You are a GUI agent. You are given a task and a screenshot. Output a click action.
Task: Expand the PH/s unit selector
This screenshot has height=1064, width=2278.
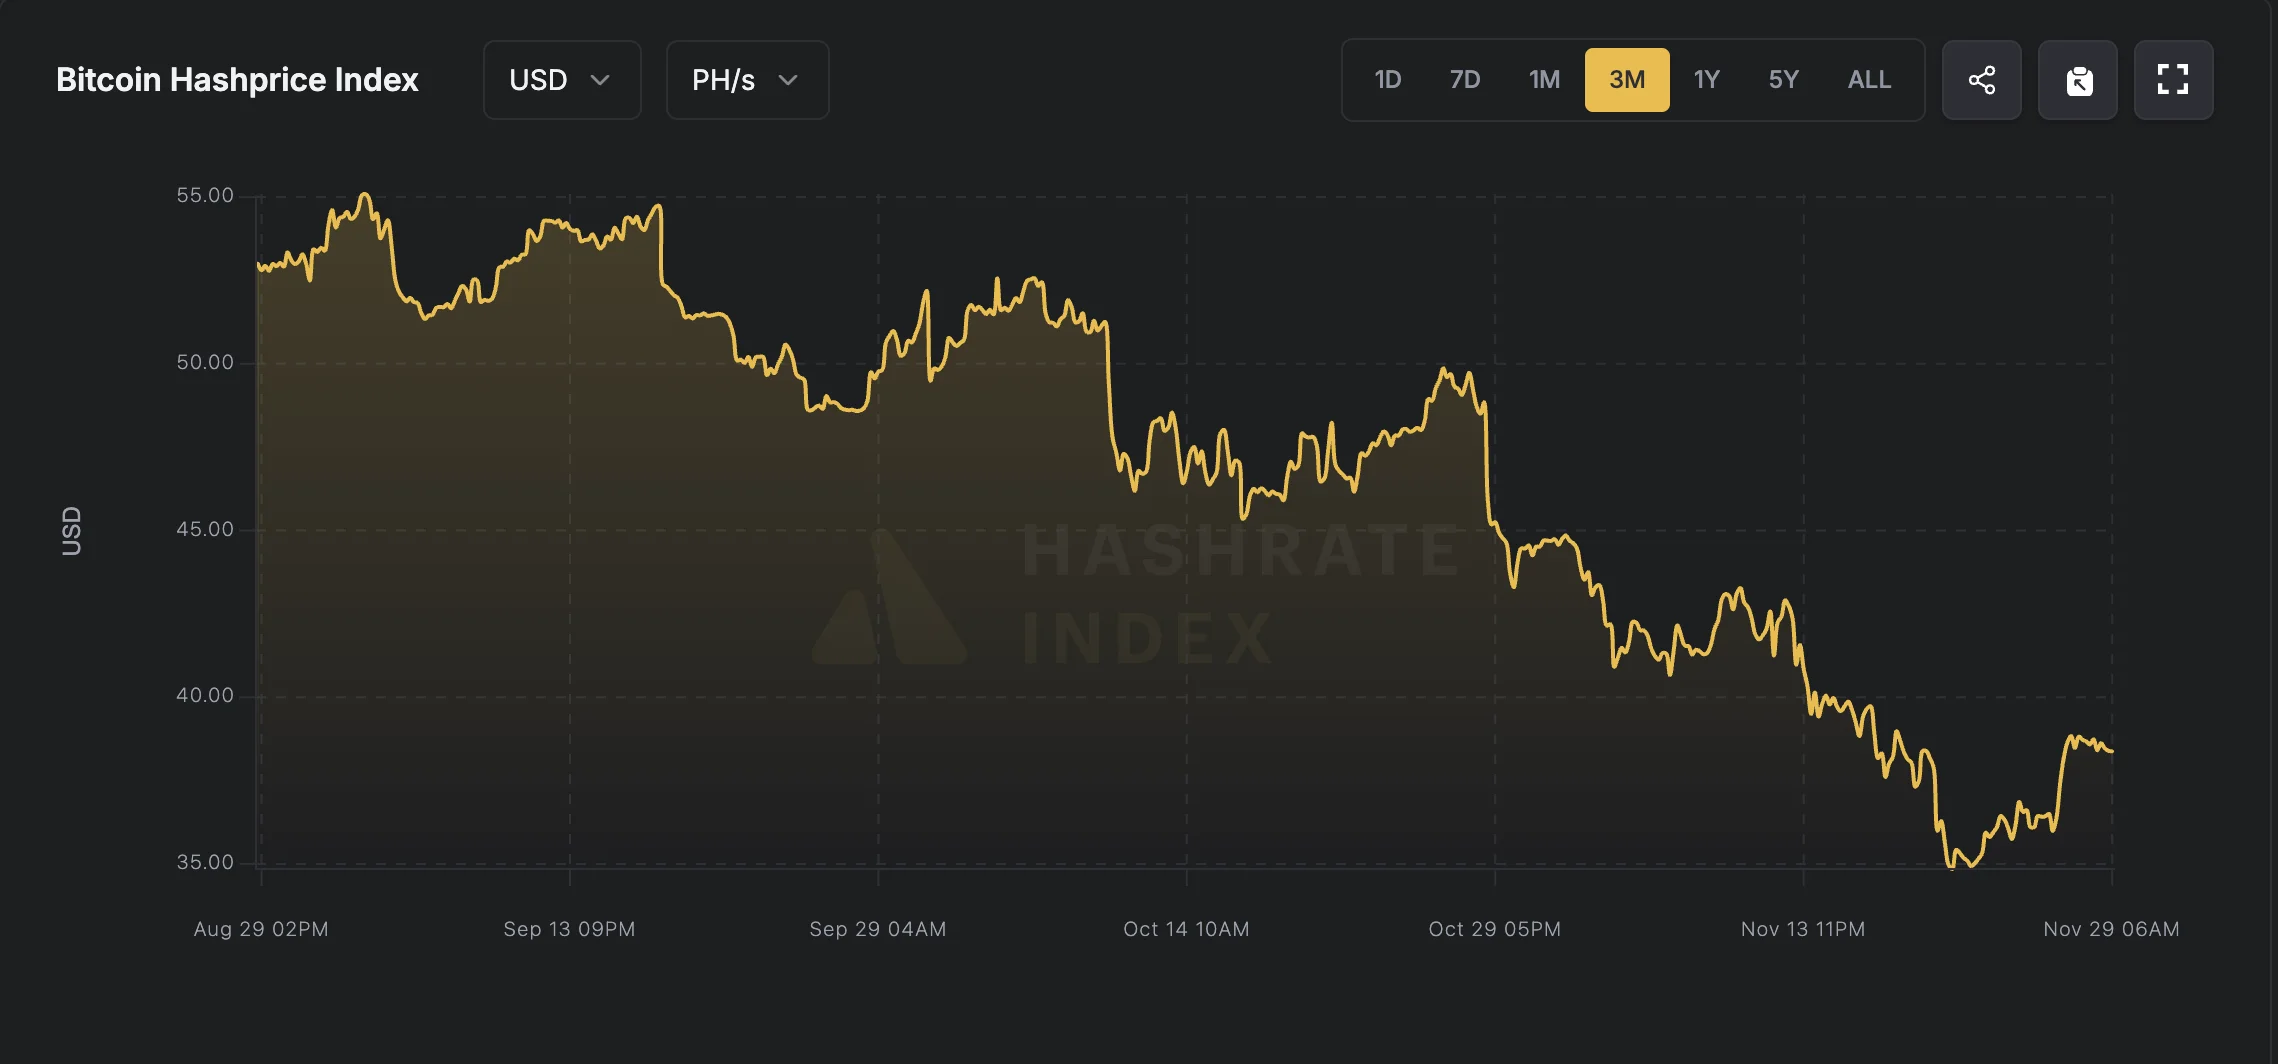746,80
